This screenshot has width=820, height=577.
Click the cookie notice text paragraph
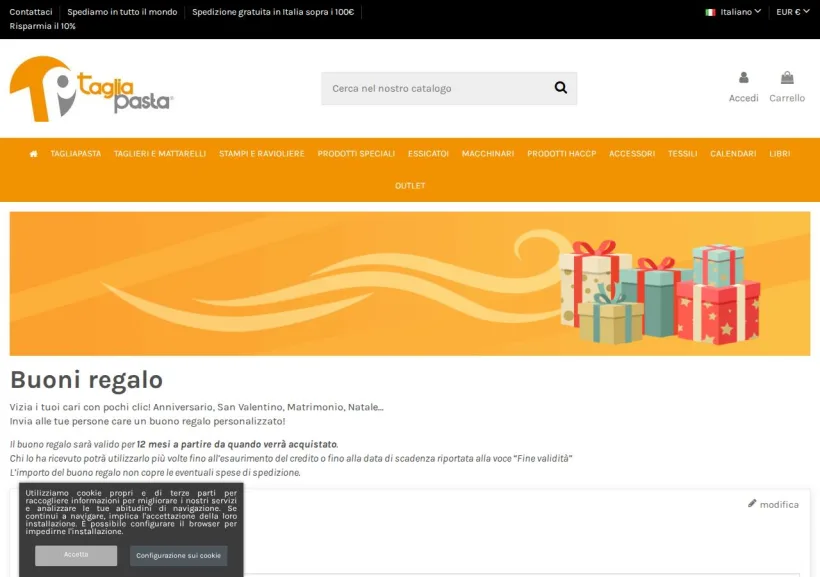[x=131, y=512]
